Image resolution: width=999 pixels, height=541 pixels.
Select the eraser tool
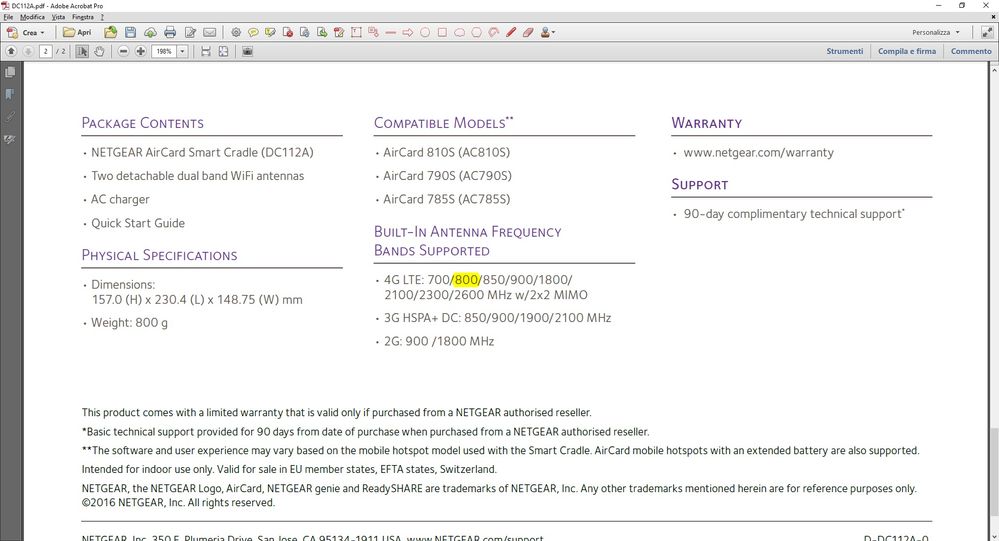[528, 32]
